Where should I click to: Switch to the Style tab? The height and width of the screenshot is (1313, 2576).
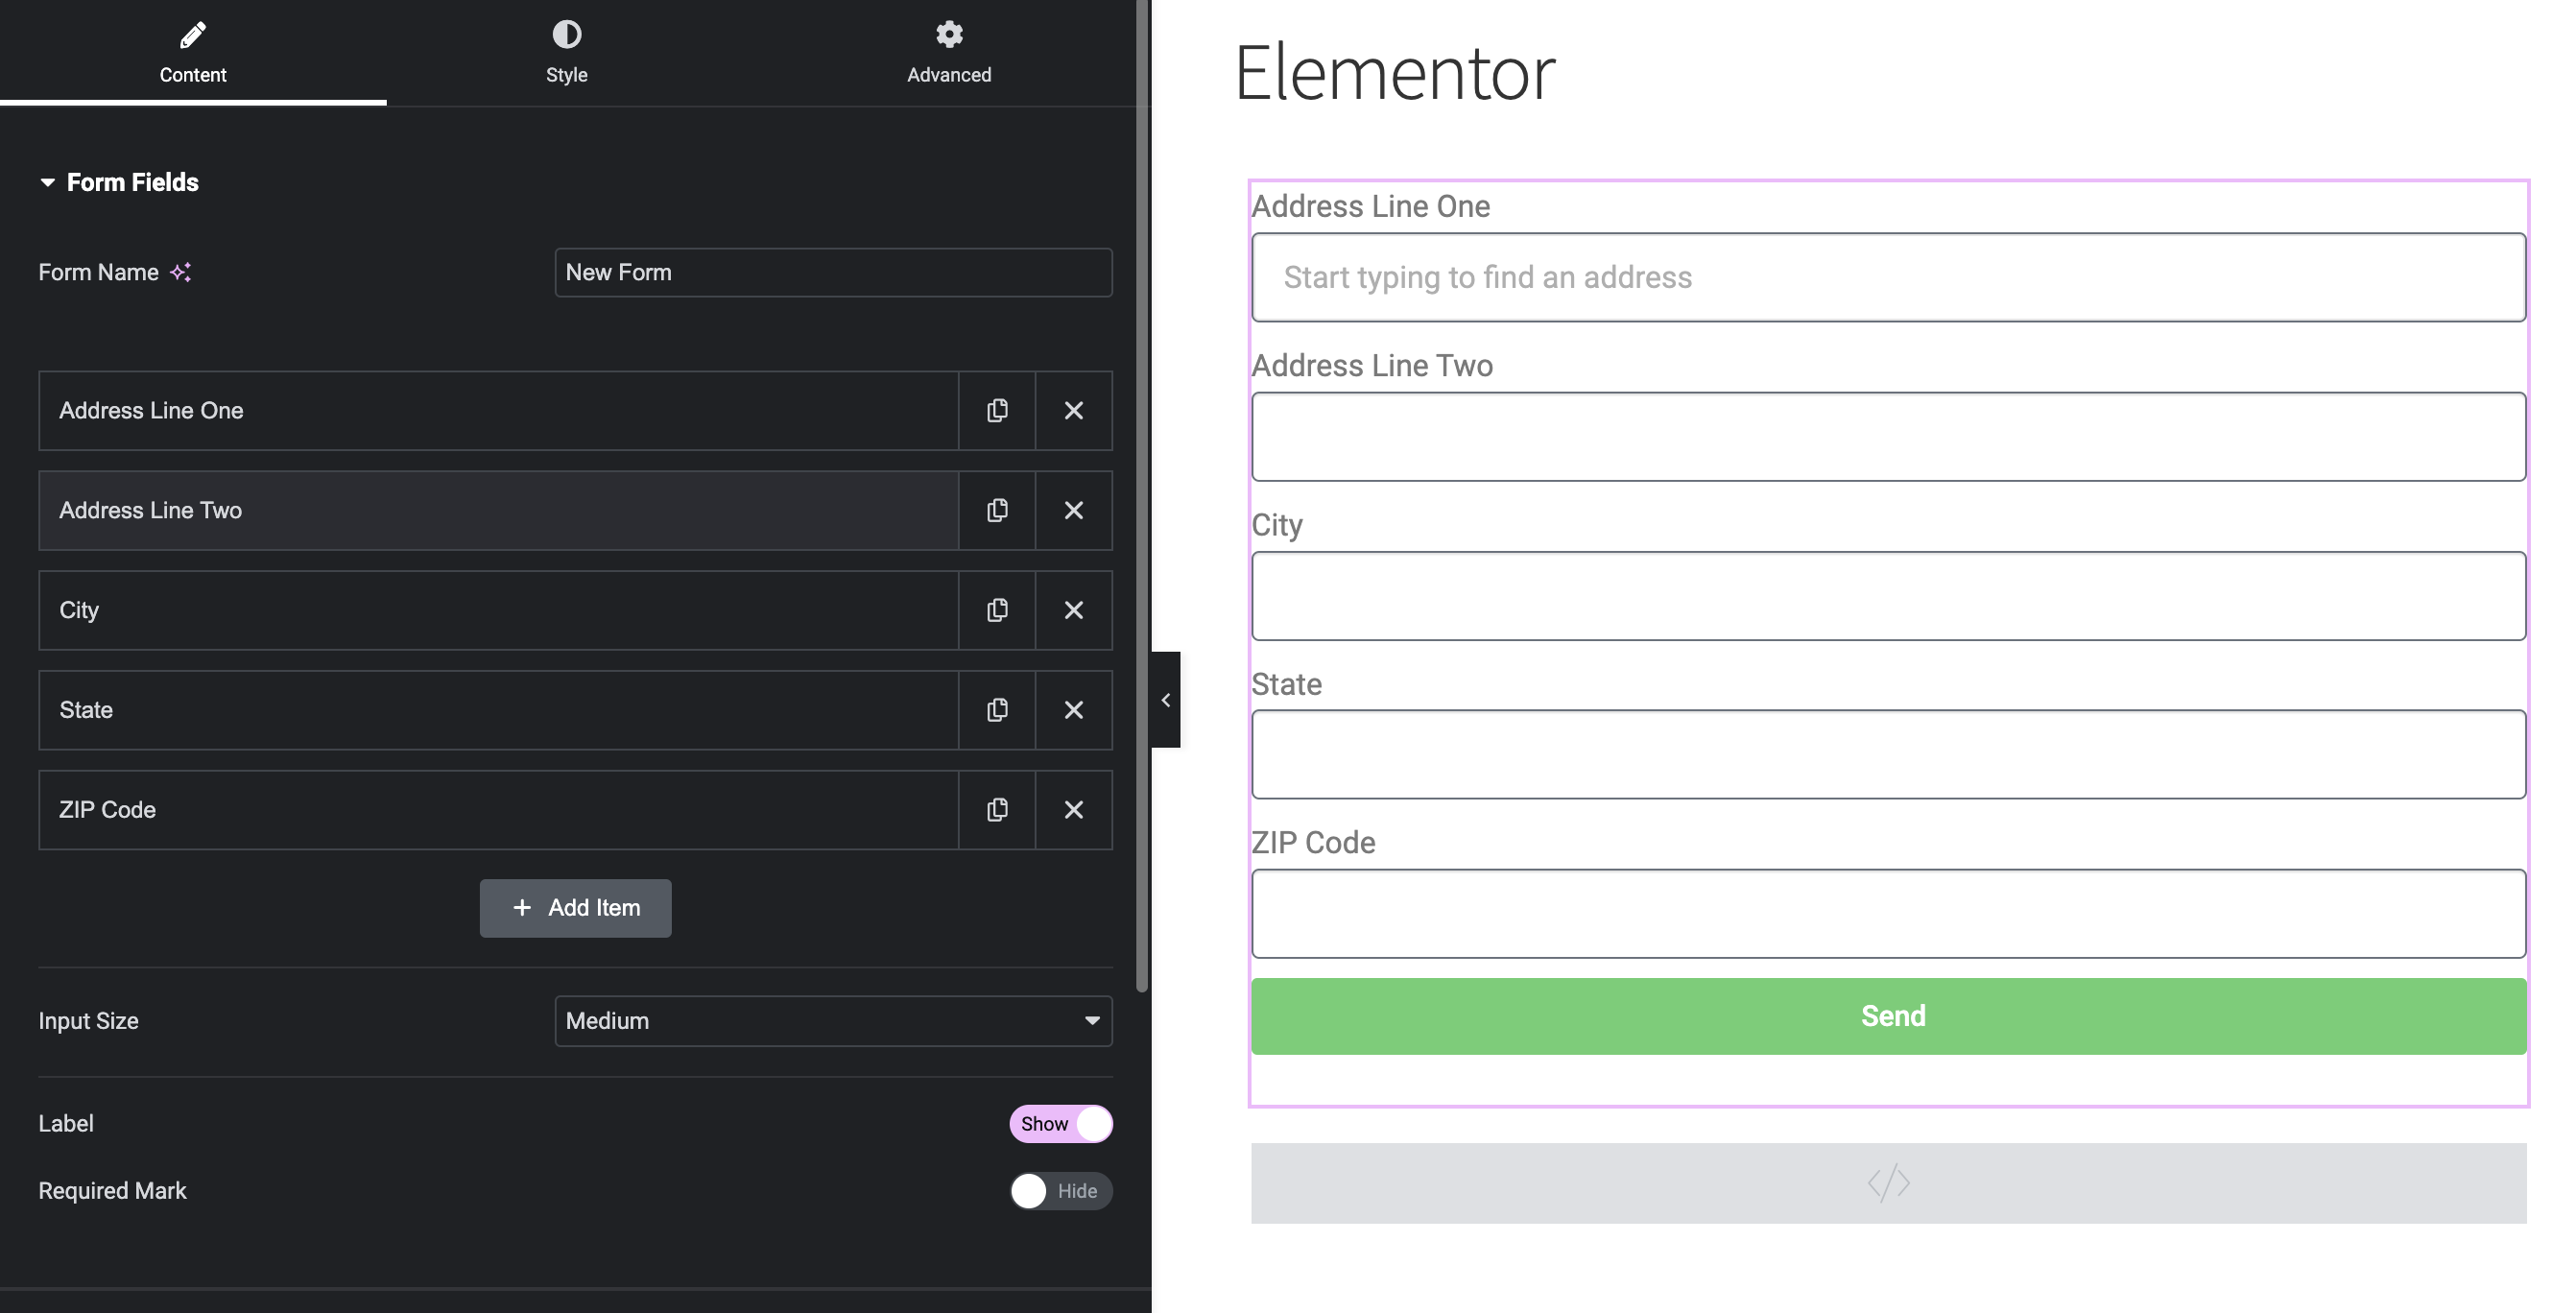566,52
